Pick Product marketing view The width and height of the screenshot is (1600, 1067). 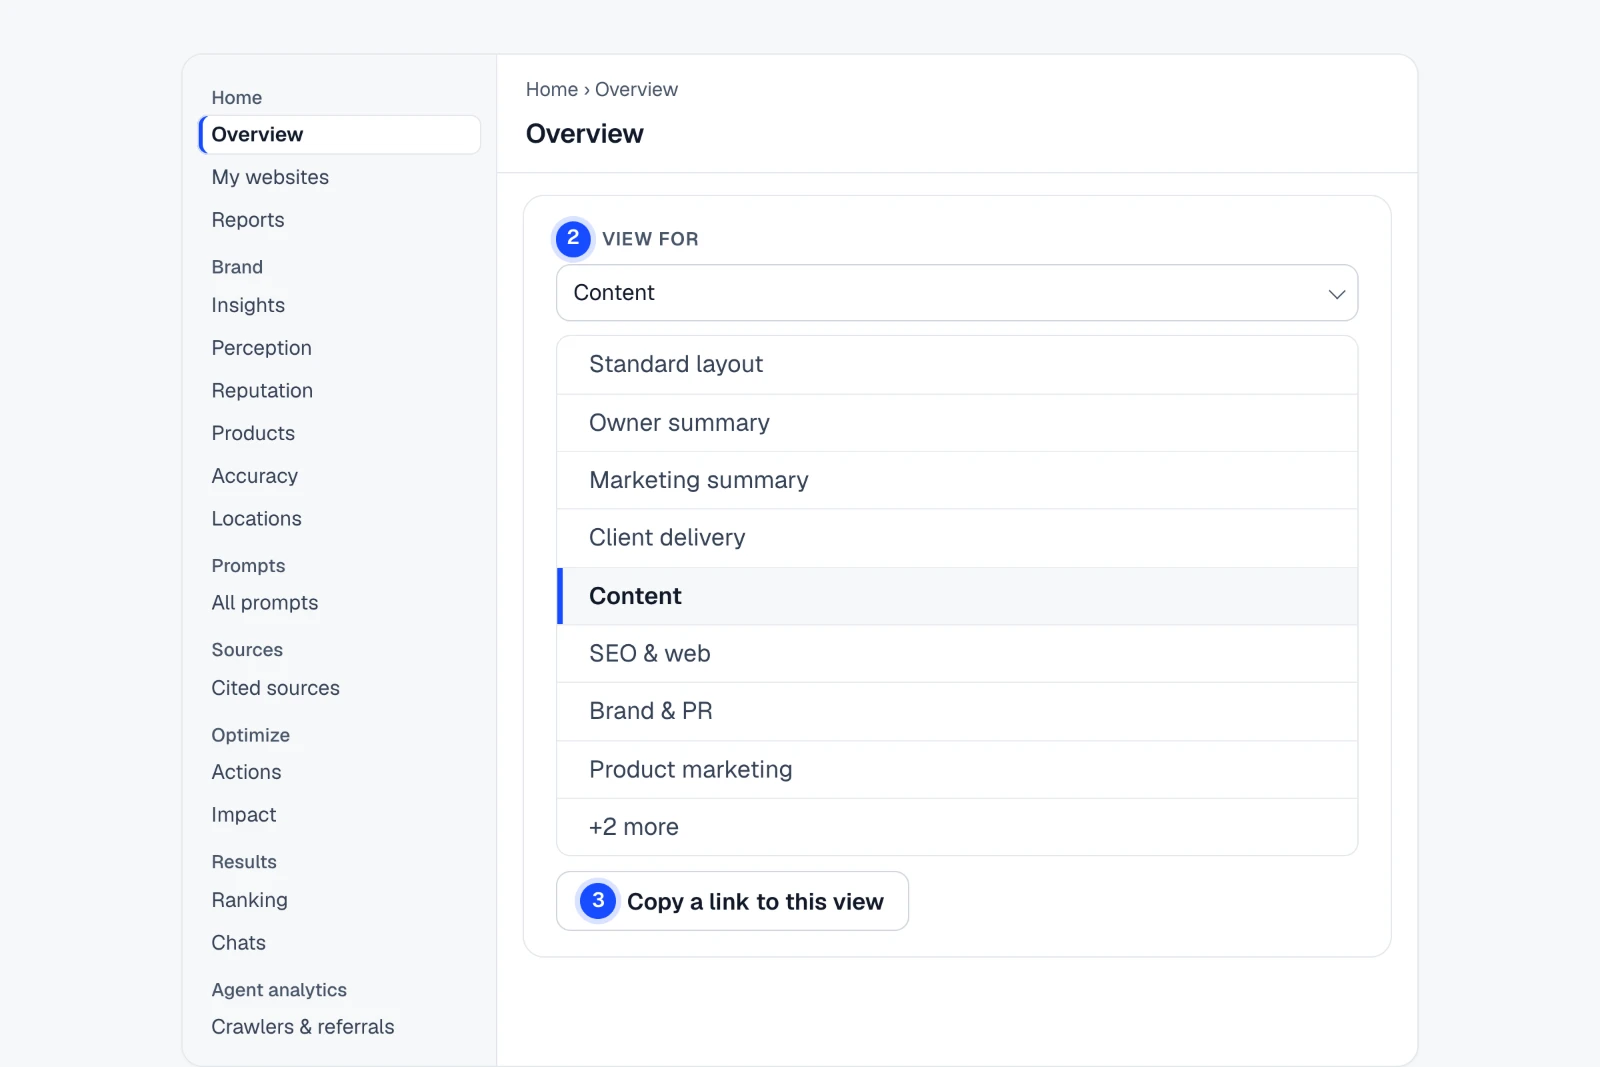(x=957, y=770)
